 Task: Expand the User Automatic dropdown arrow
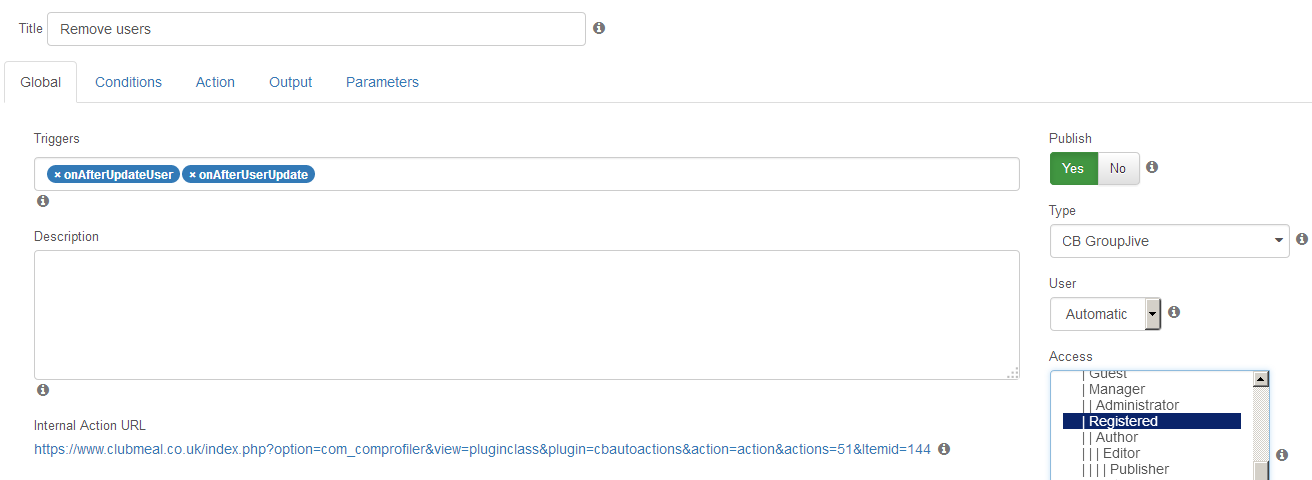point(1152,314)
